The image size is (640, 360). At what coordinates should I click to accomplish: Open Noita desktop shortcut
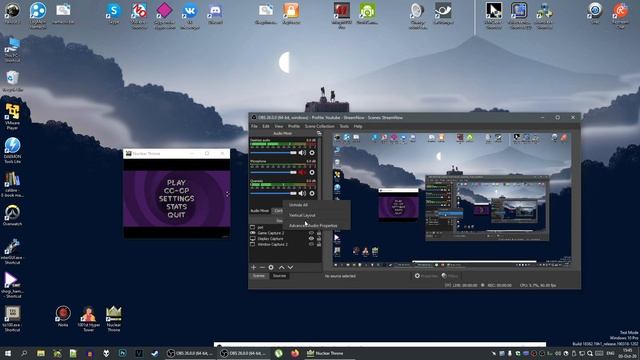tap(63, 316)
